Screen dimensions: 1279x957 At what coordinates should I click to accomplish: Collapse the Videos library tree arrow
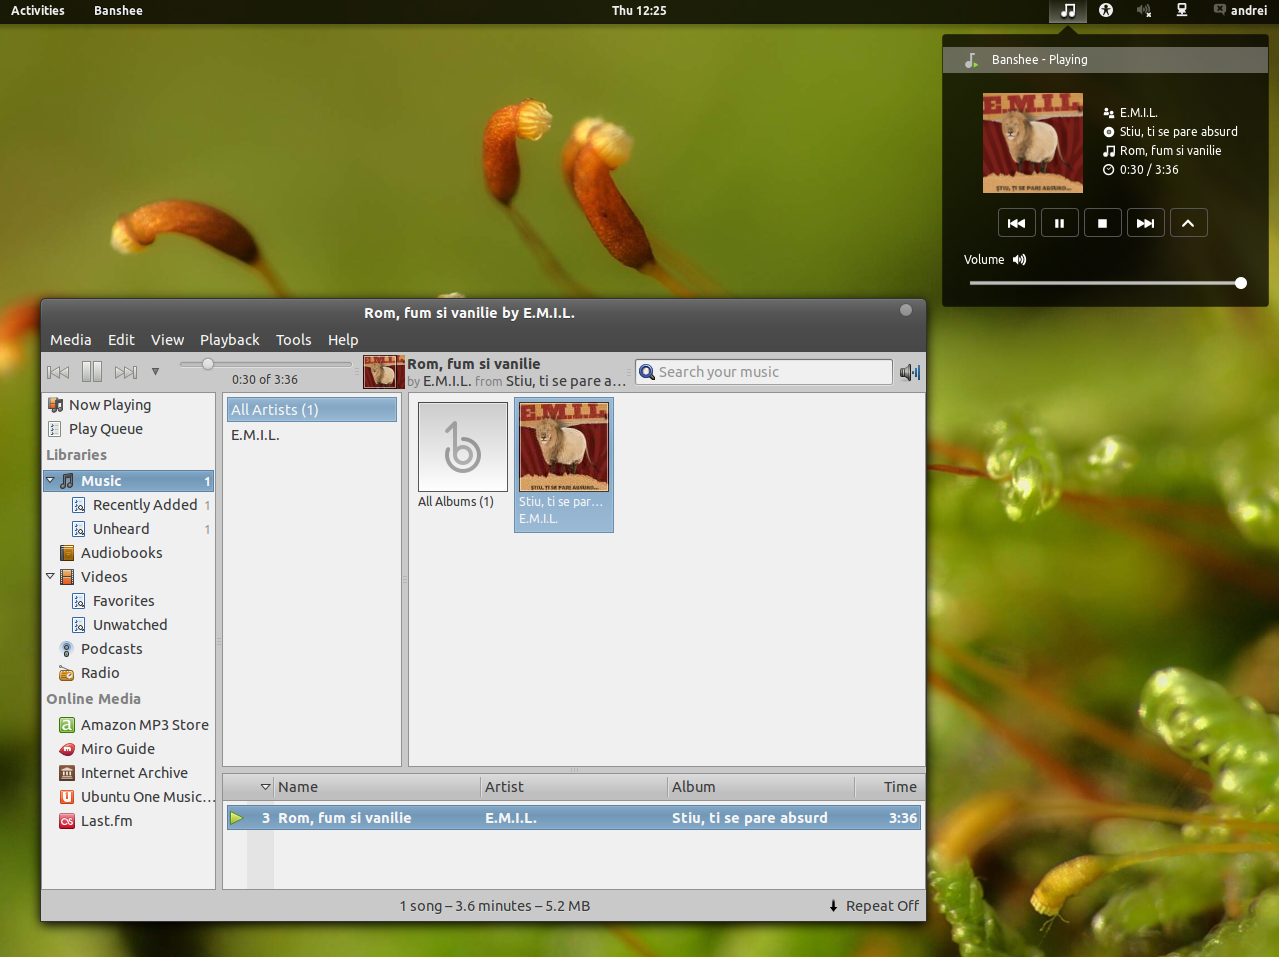(51, 577)
